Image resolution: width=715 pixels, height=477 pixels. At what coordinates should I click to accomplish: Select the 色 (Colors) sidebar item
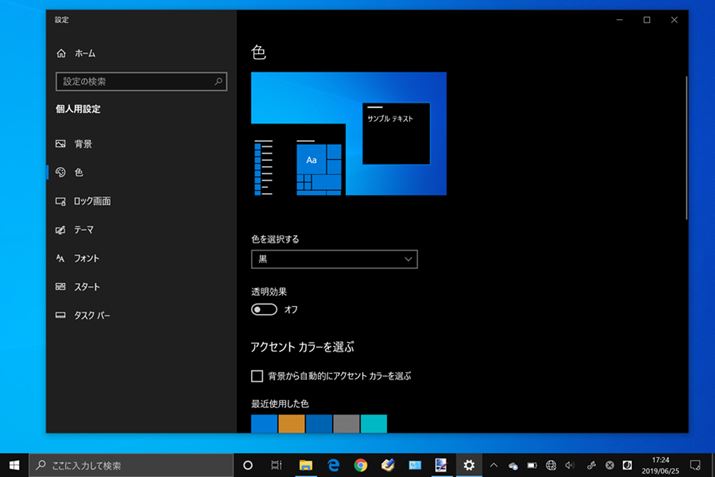point(79,172)
